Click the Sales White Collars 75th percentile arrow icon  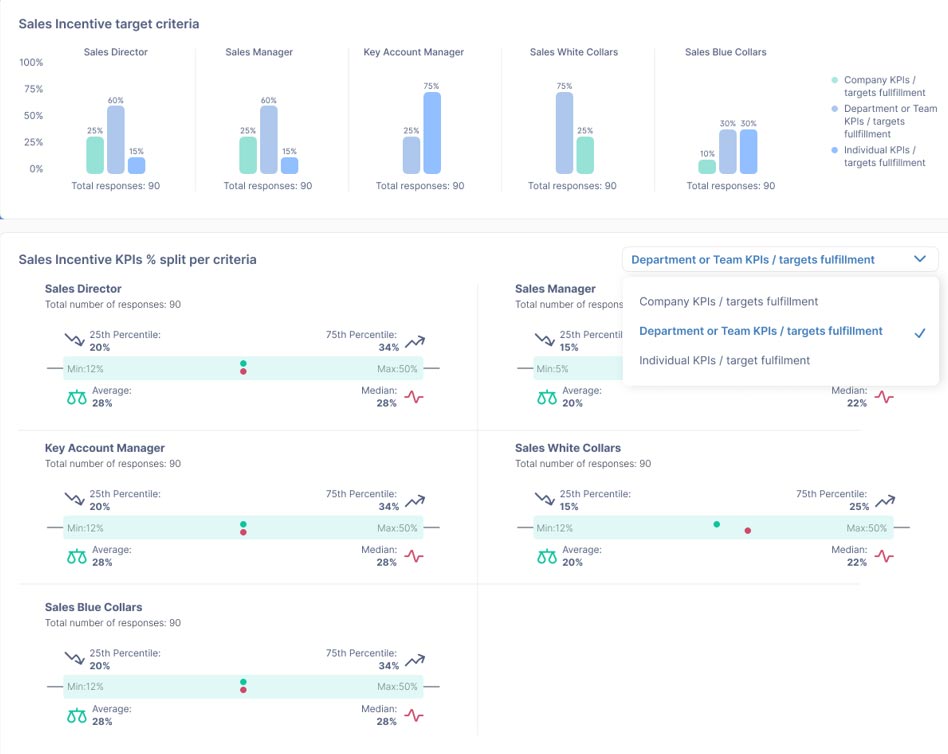tap(885, 500)
